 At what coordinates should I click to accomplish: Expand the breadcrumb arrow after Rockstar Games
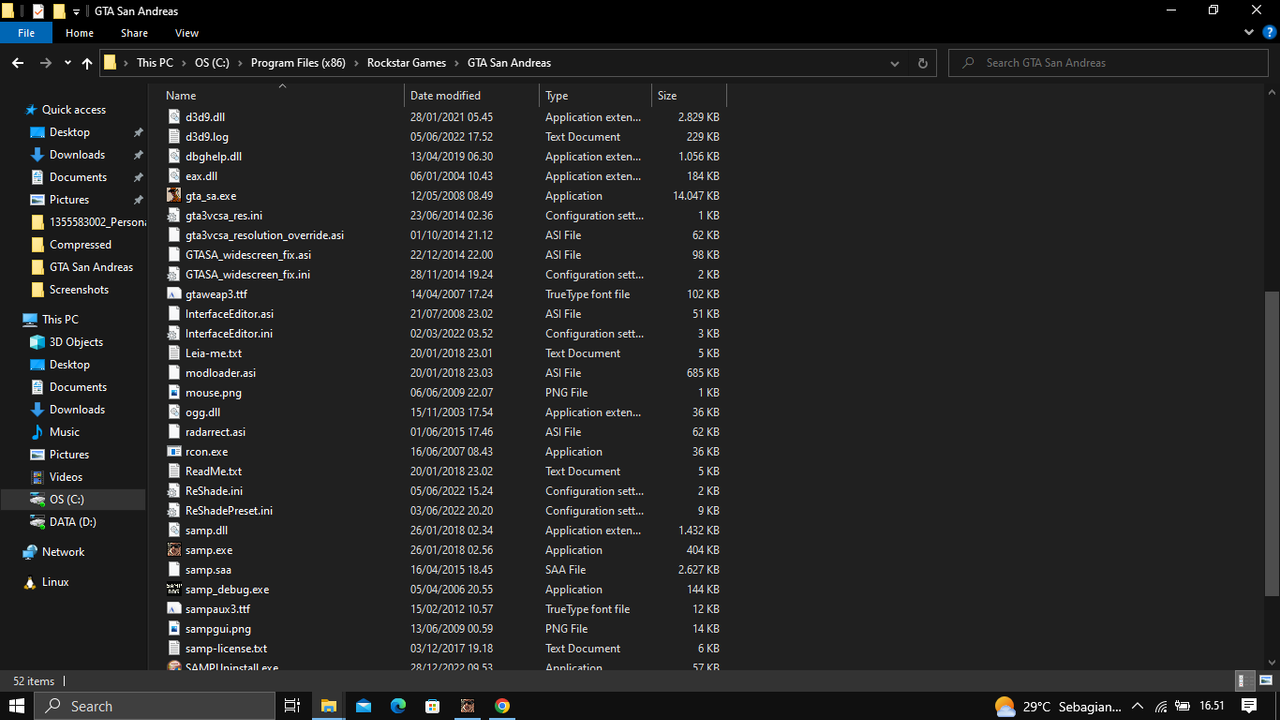(x=457, y=63)
